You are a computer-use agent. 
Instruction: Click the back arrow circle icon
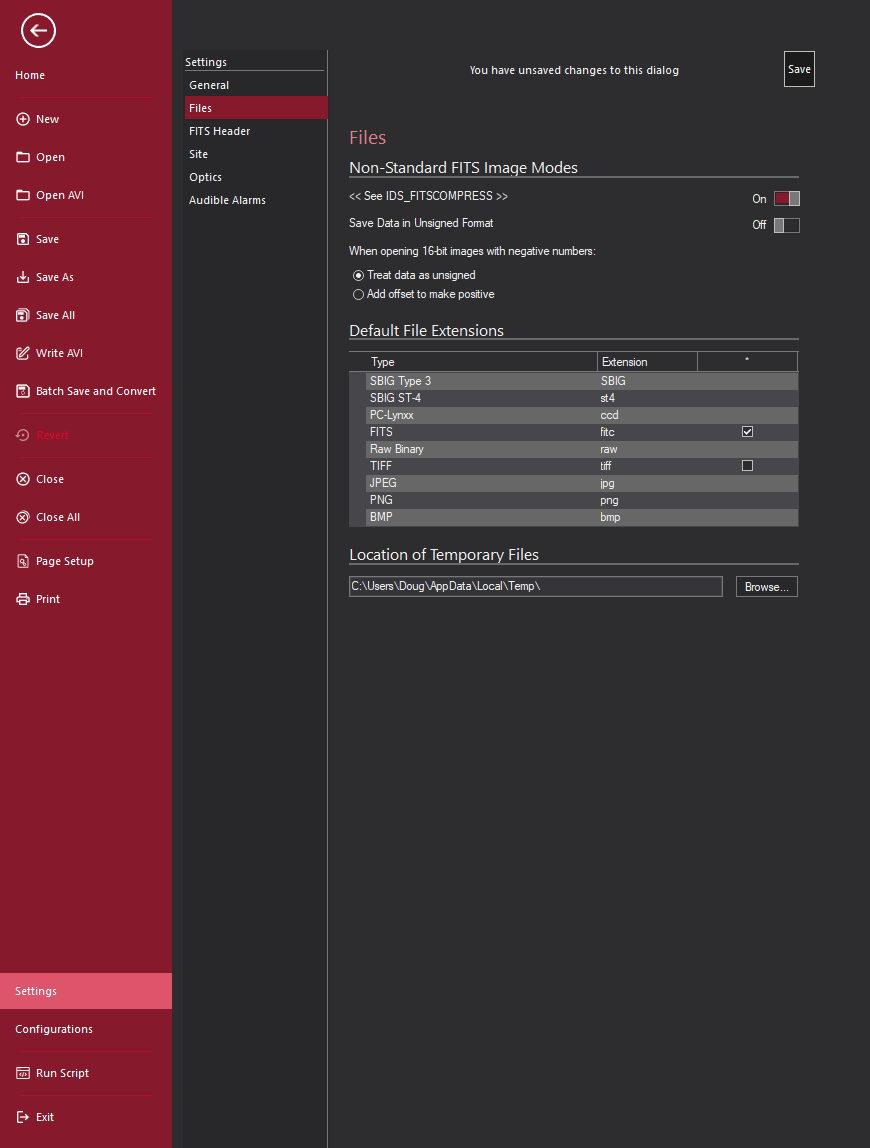pyautogui.click(x=38, y=31)
